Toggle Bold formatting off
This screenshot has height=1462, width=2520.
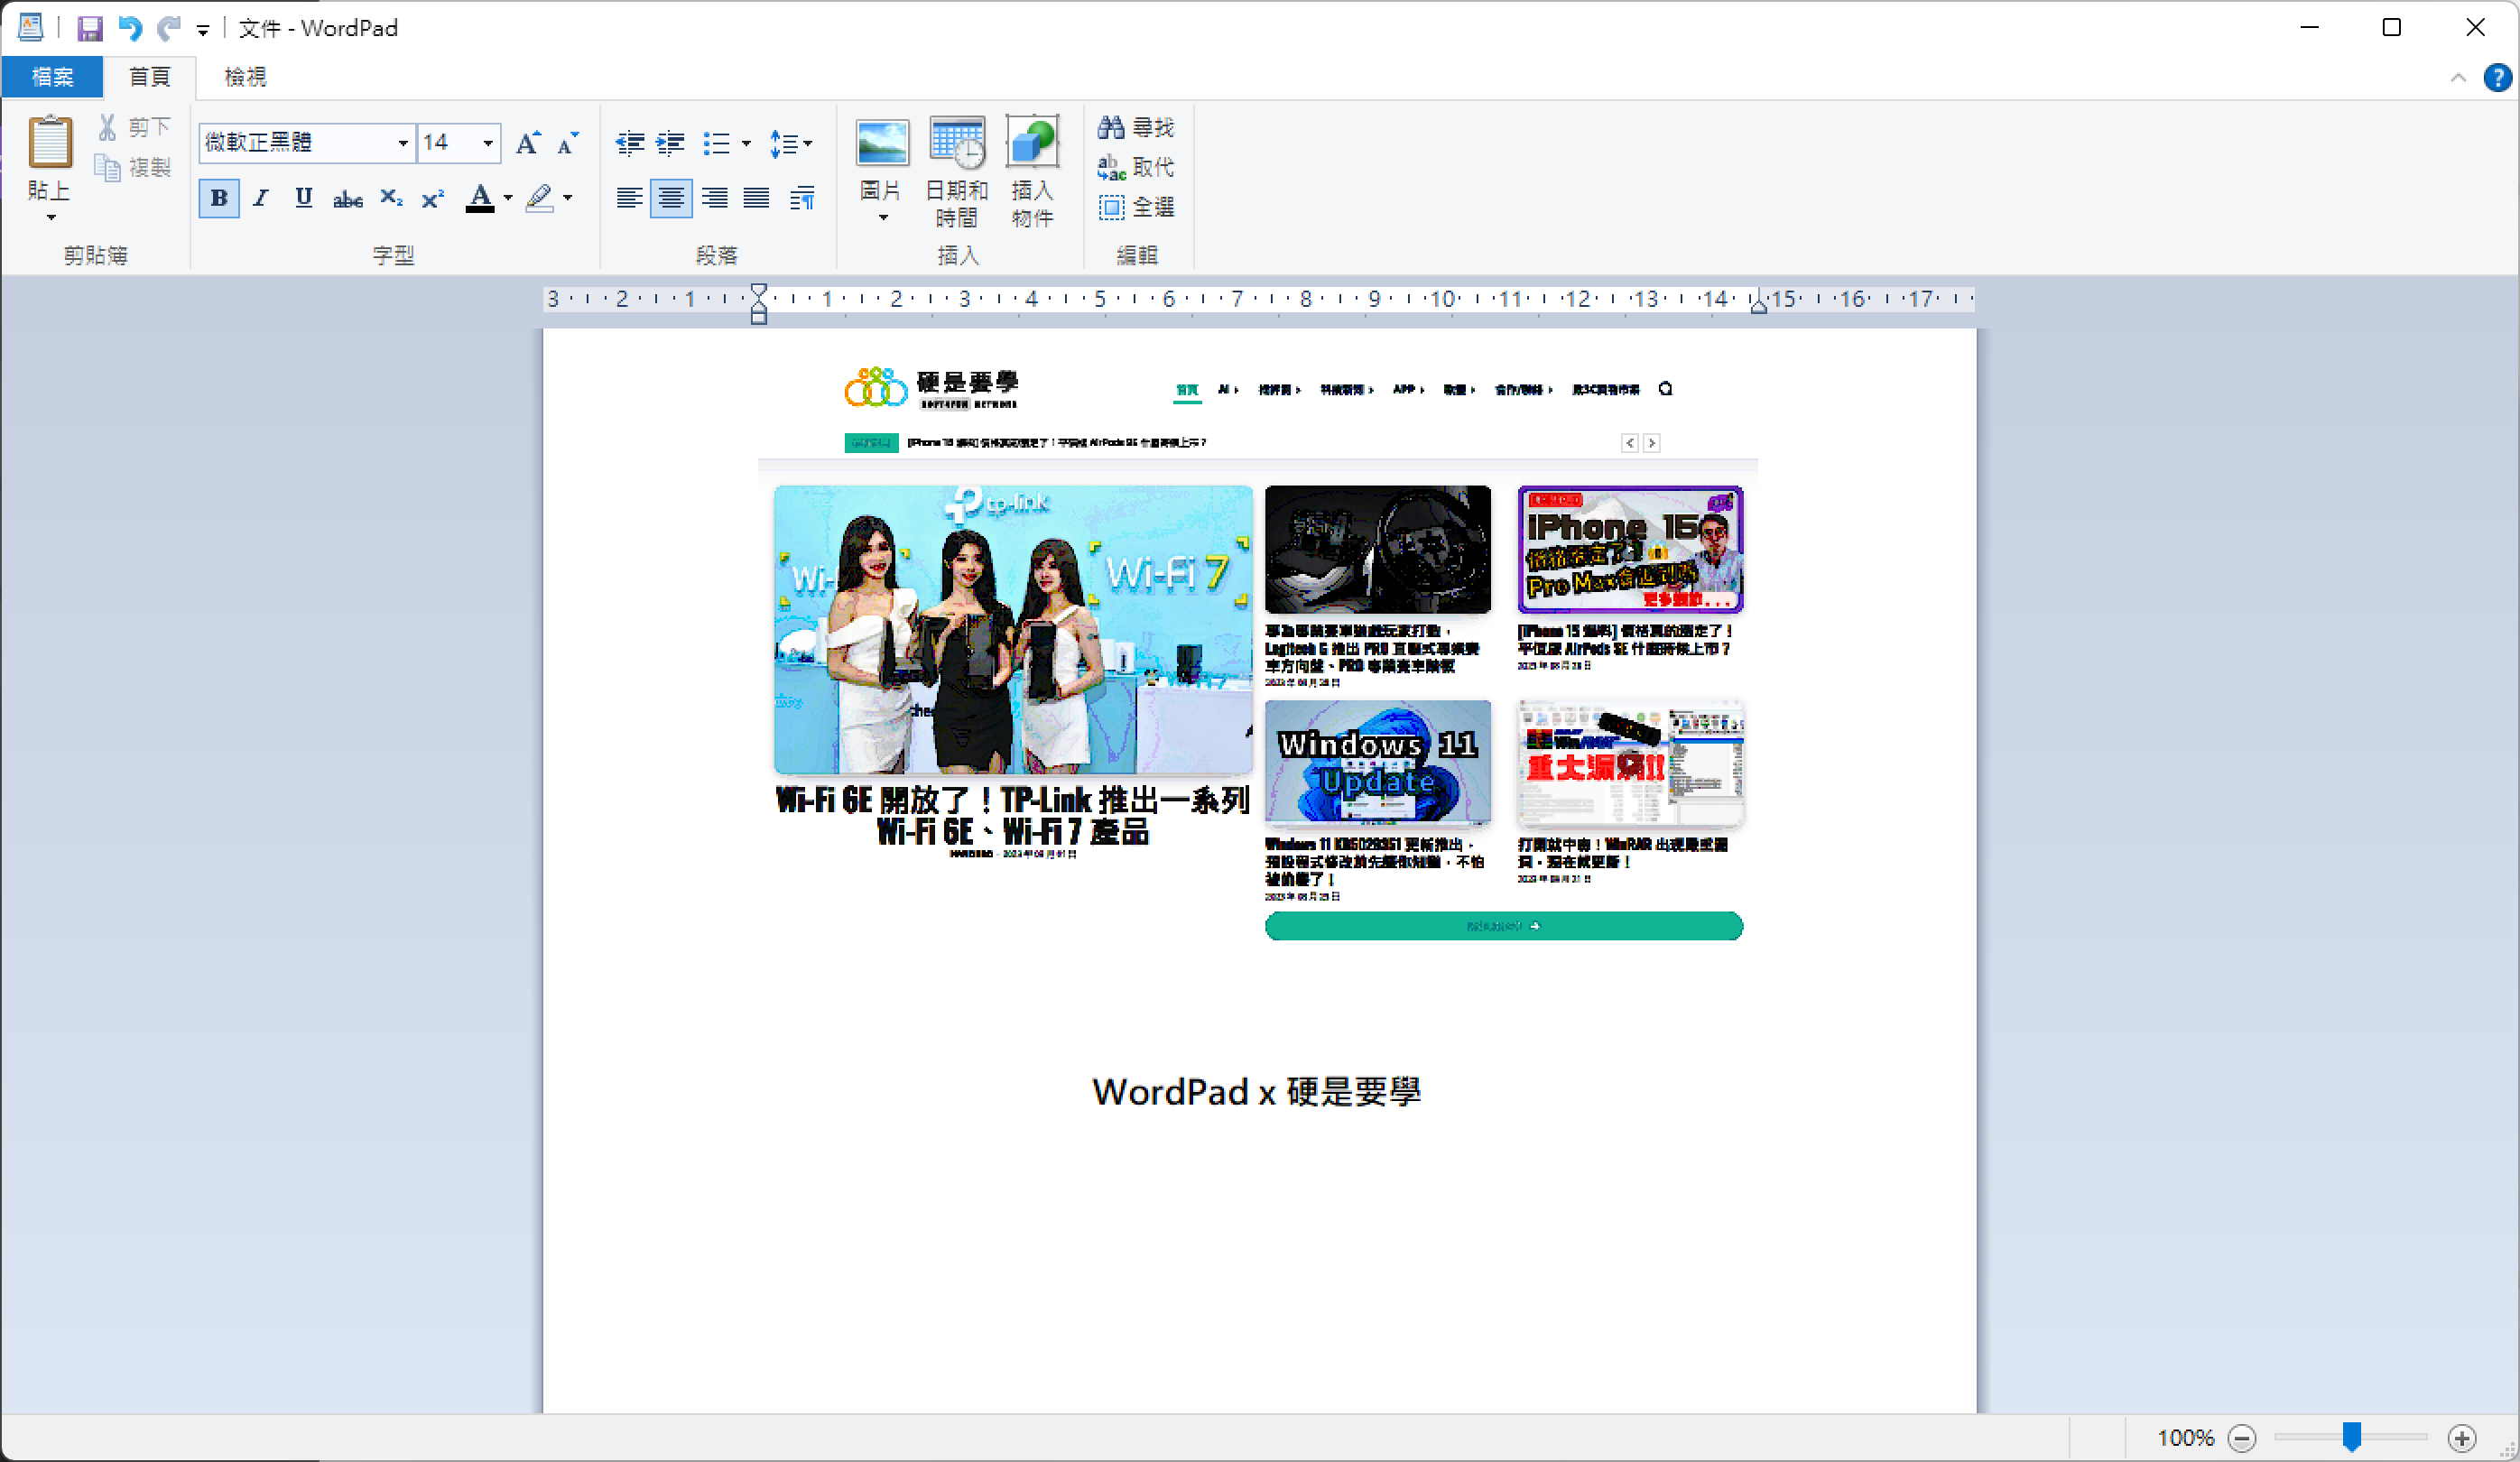click(219, 198)
